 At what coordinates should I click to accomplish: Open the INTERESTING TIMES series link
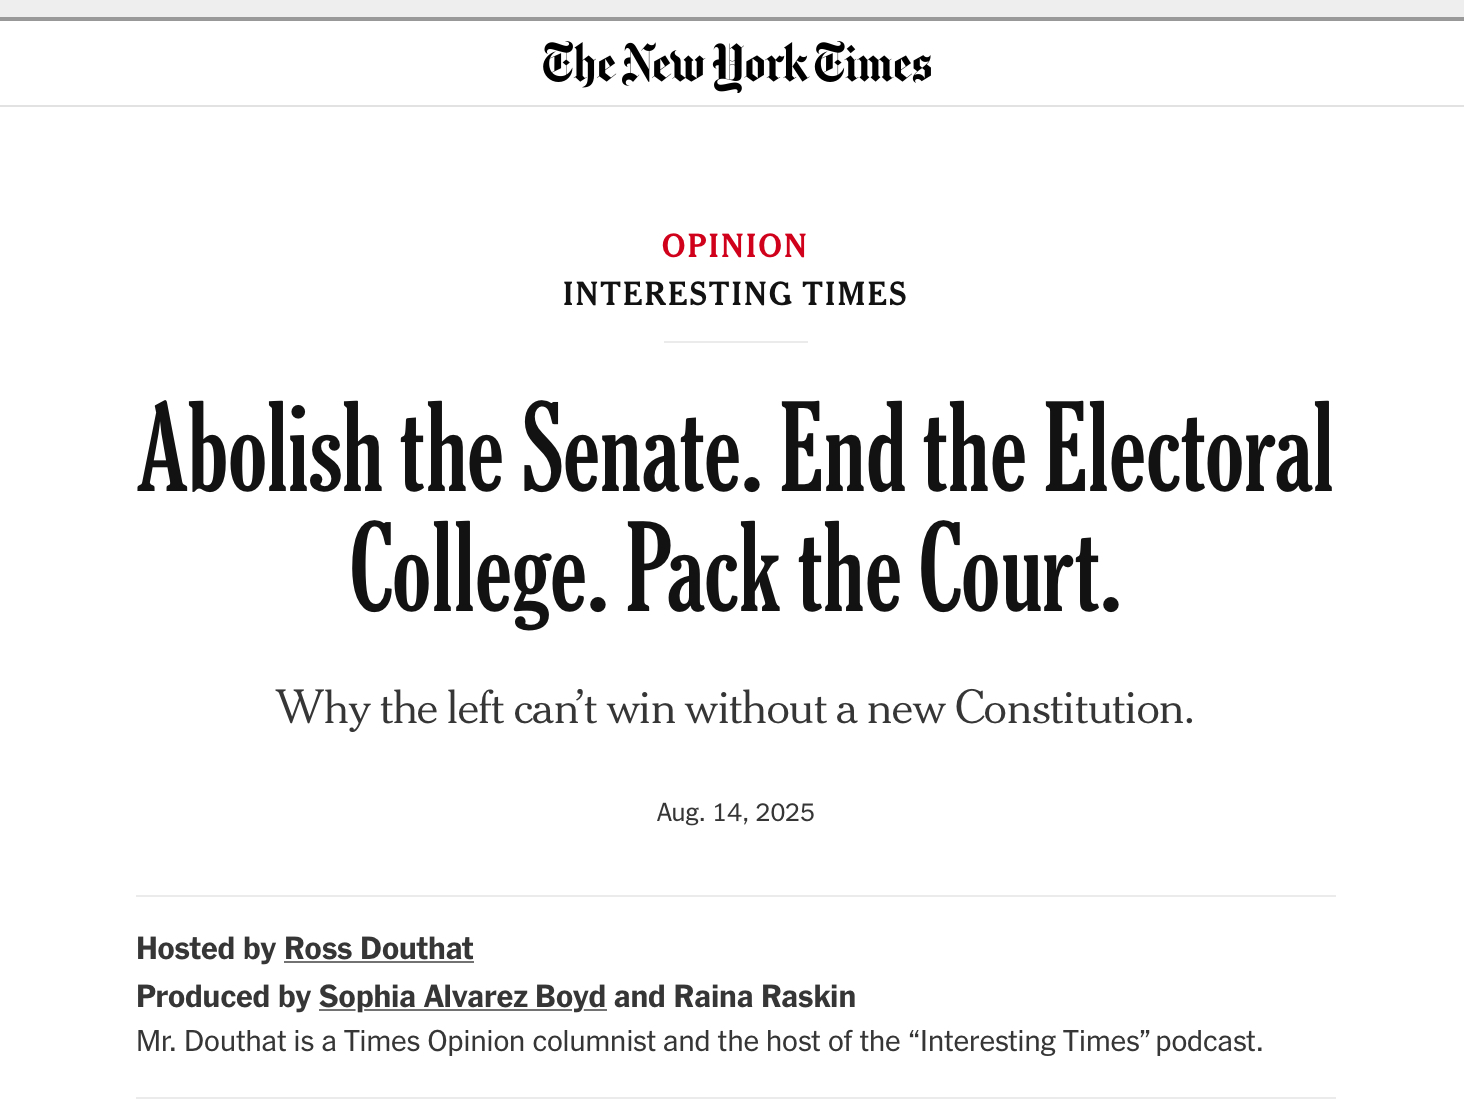735,294
